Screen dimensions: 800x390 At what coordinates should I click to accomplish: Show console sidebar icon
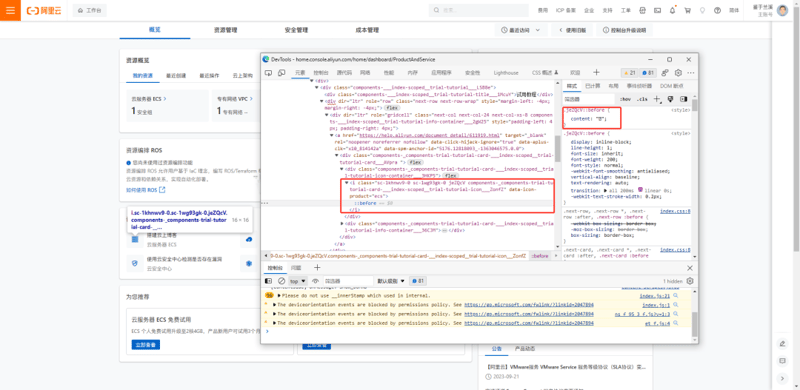tap(268, 281)
